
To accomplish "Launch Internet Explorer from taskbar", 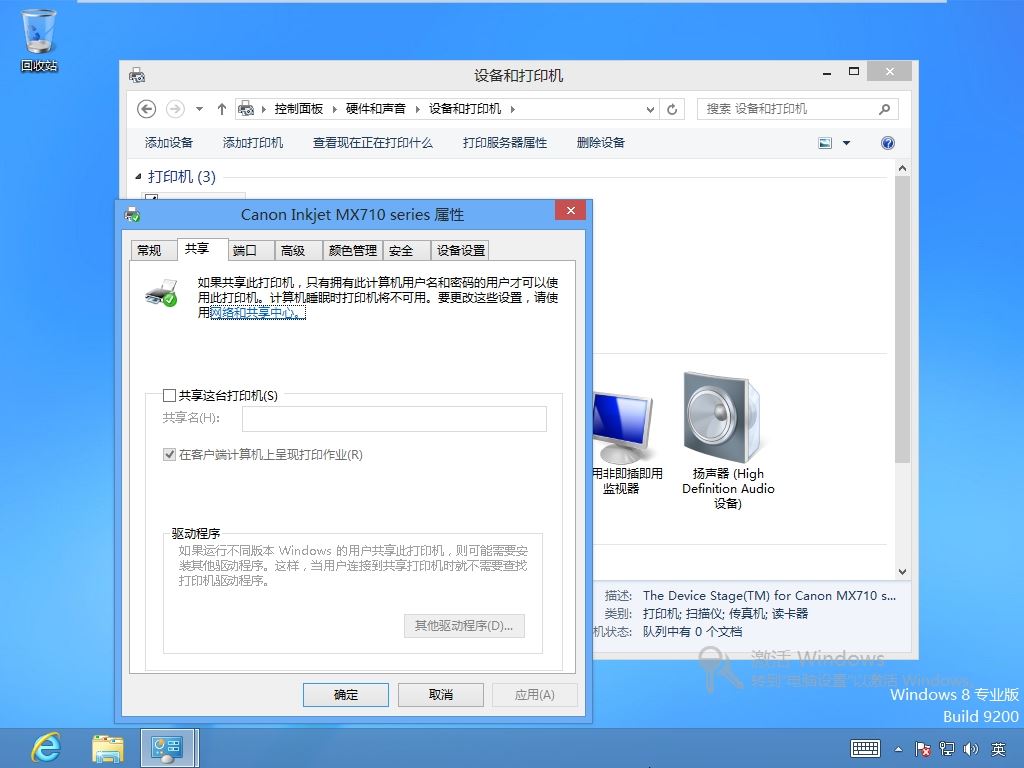I will pos(46,748).
